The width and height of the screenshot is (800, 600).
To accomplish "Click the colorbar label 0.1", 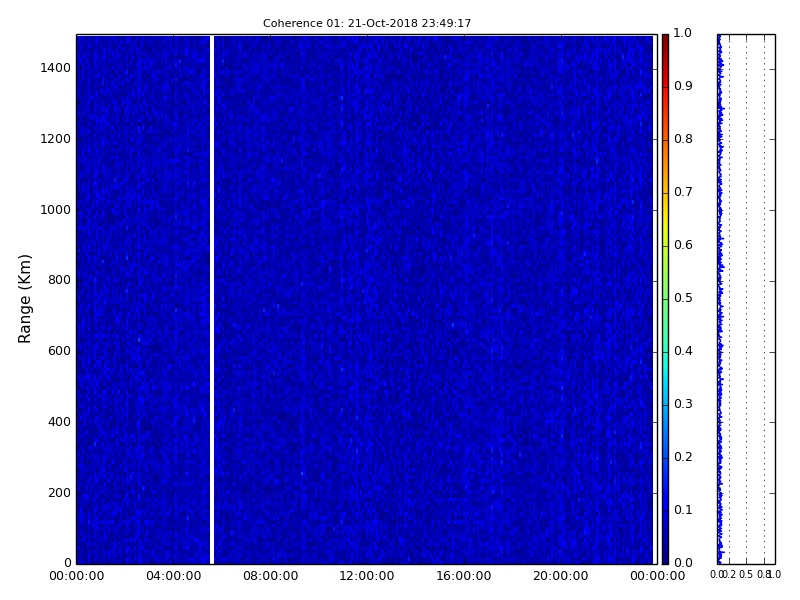I will coord(683,510).
